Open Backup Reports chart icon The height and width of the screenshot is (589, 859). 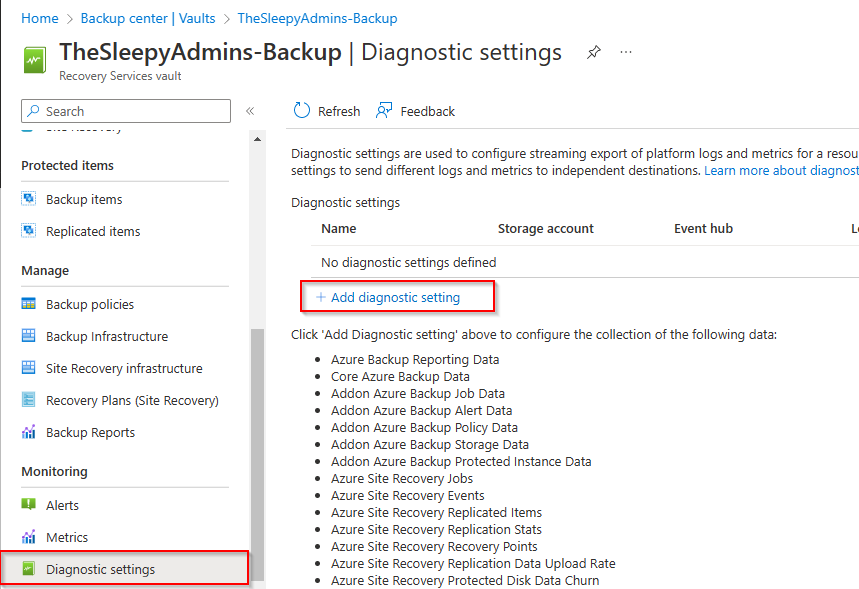[x=30, y=432]
